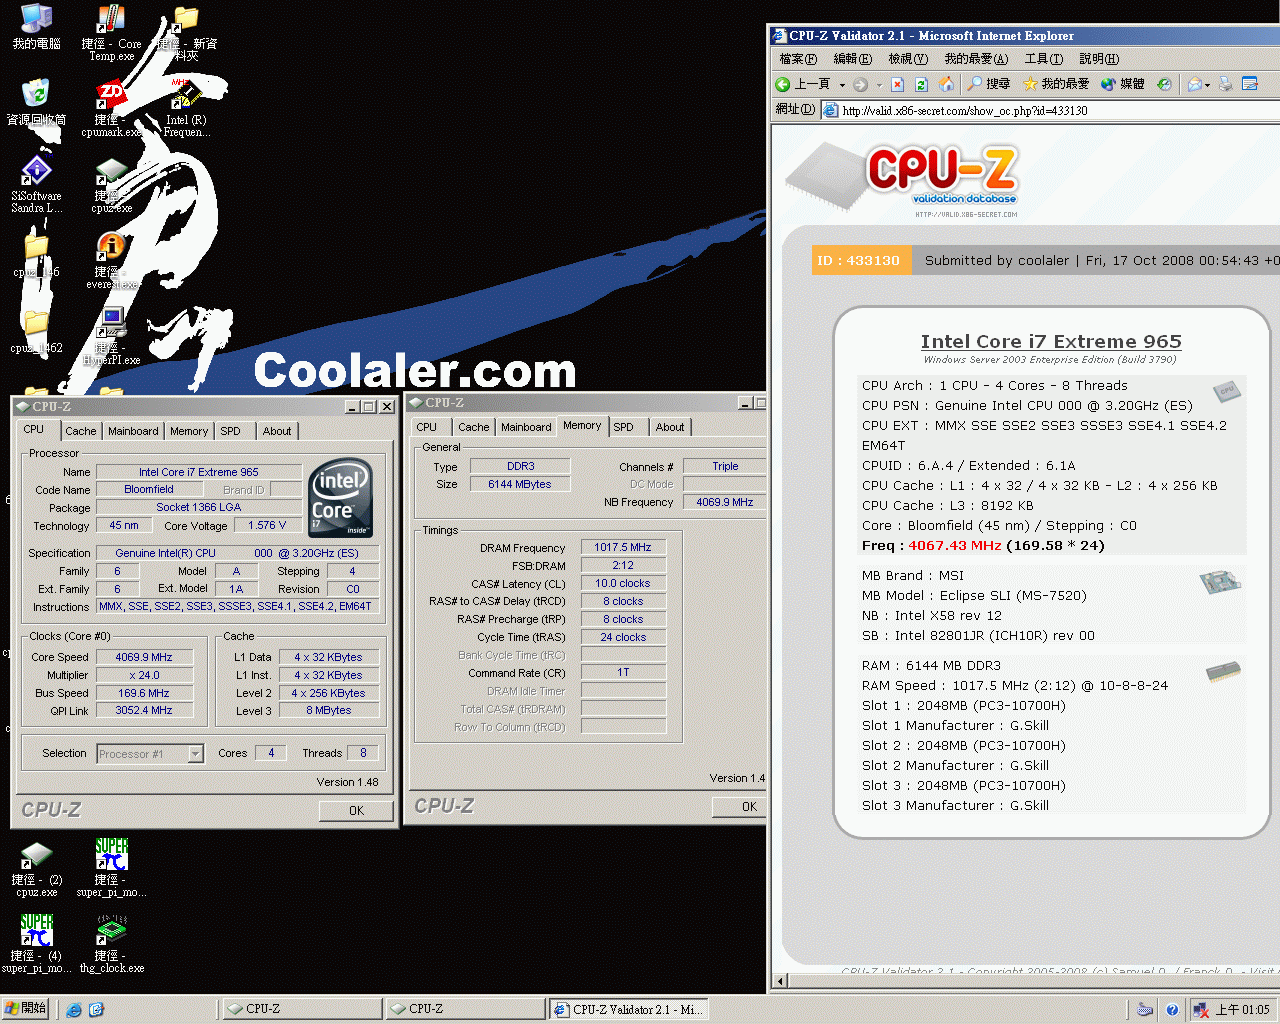Open the IE Tools menu
Viewport: 1280px width, 1024px height.
[1043, 59]
